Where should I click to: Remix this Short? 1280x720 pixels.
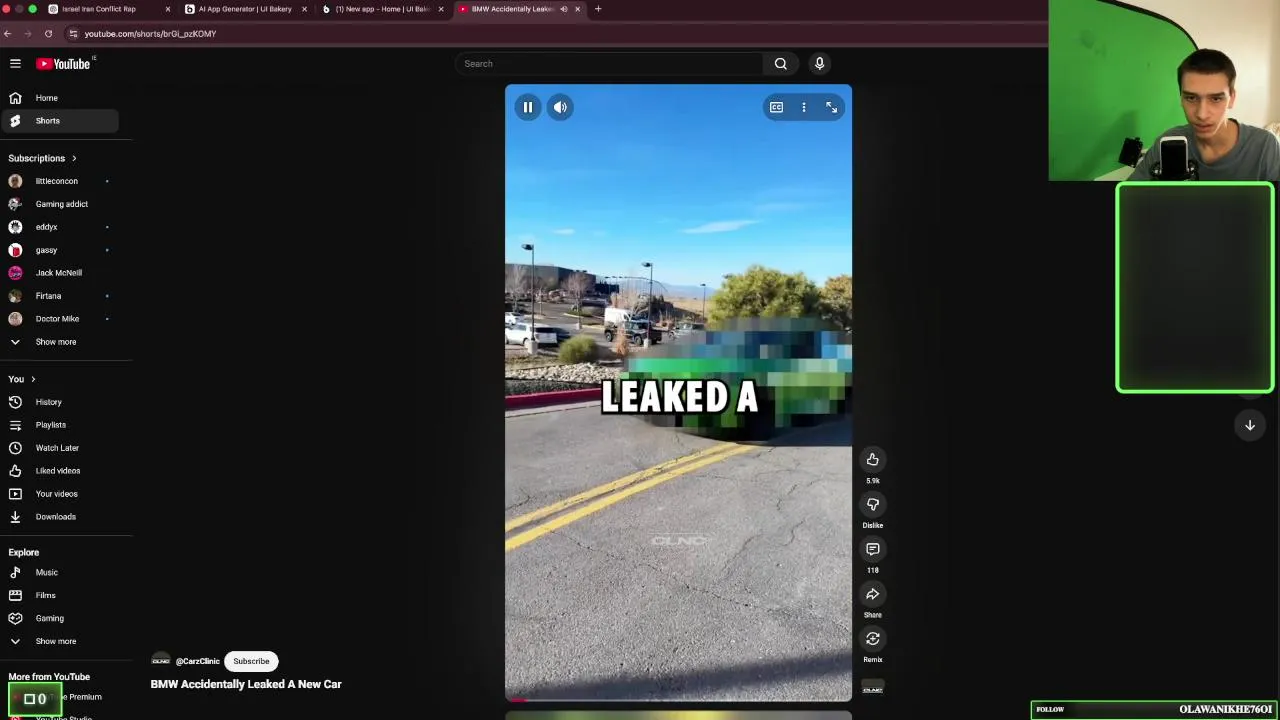[x=873, y=639]
